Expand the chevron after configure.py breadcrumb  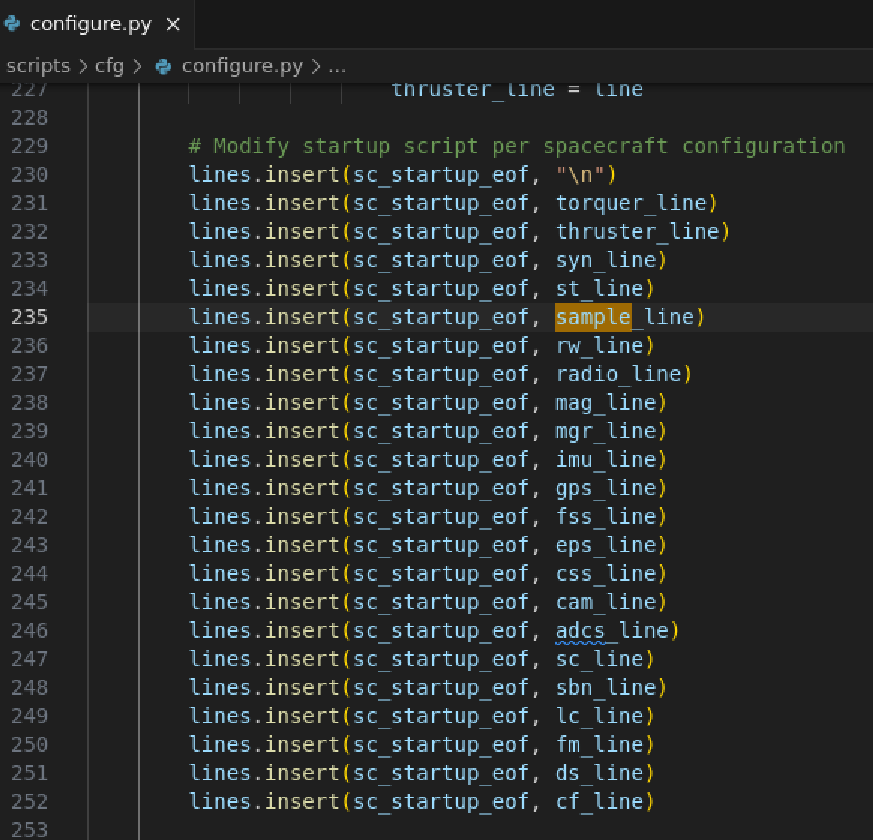tap(316, 67)
